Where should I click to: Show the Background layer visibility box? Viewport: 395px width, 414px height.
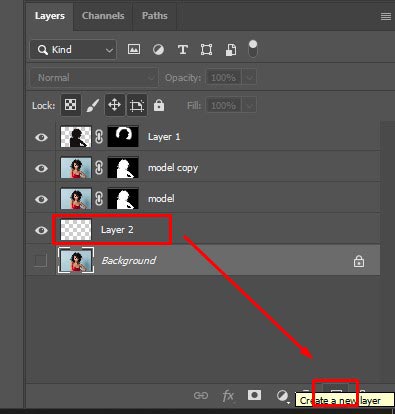pos(41,260)
